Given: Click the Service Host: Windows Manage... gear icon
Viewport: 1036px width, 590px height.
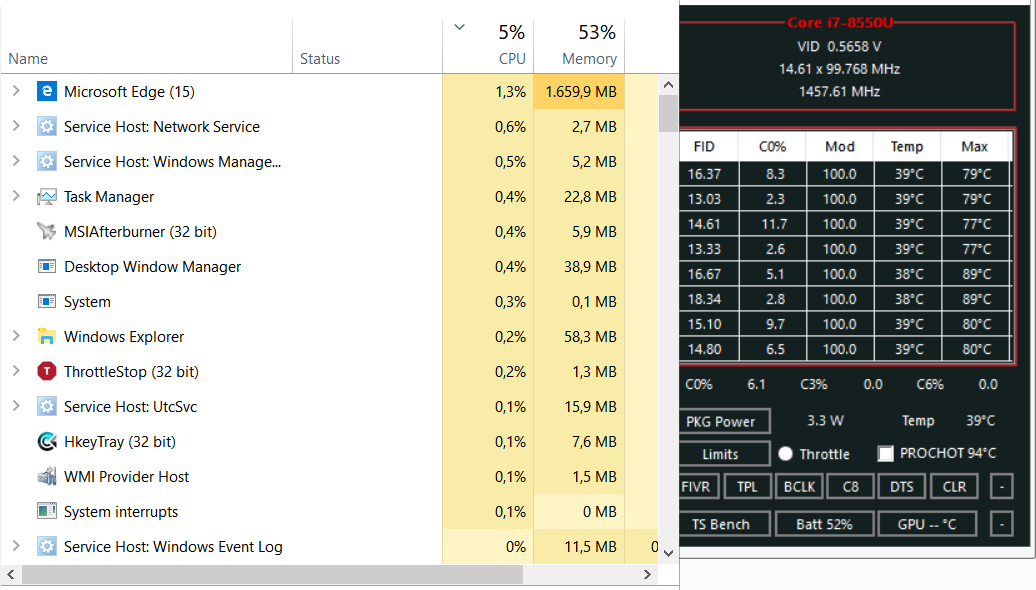Looking at the screenshot, I should click(46, 161).
